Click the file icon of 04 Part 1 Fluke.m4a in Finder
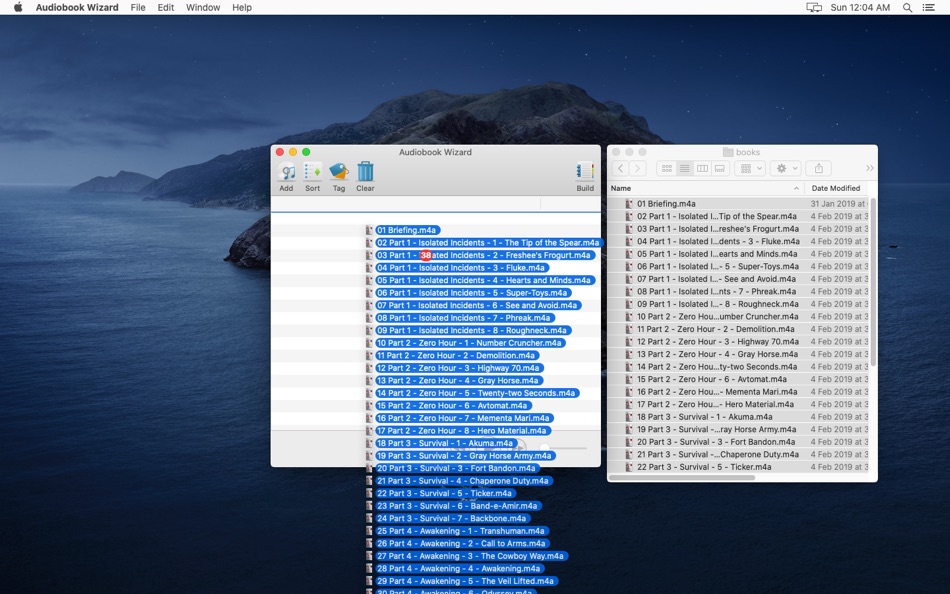Viewport: 950px width, 594px height. (x=629, y=242)
